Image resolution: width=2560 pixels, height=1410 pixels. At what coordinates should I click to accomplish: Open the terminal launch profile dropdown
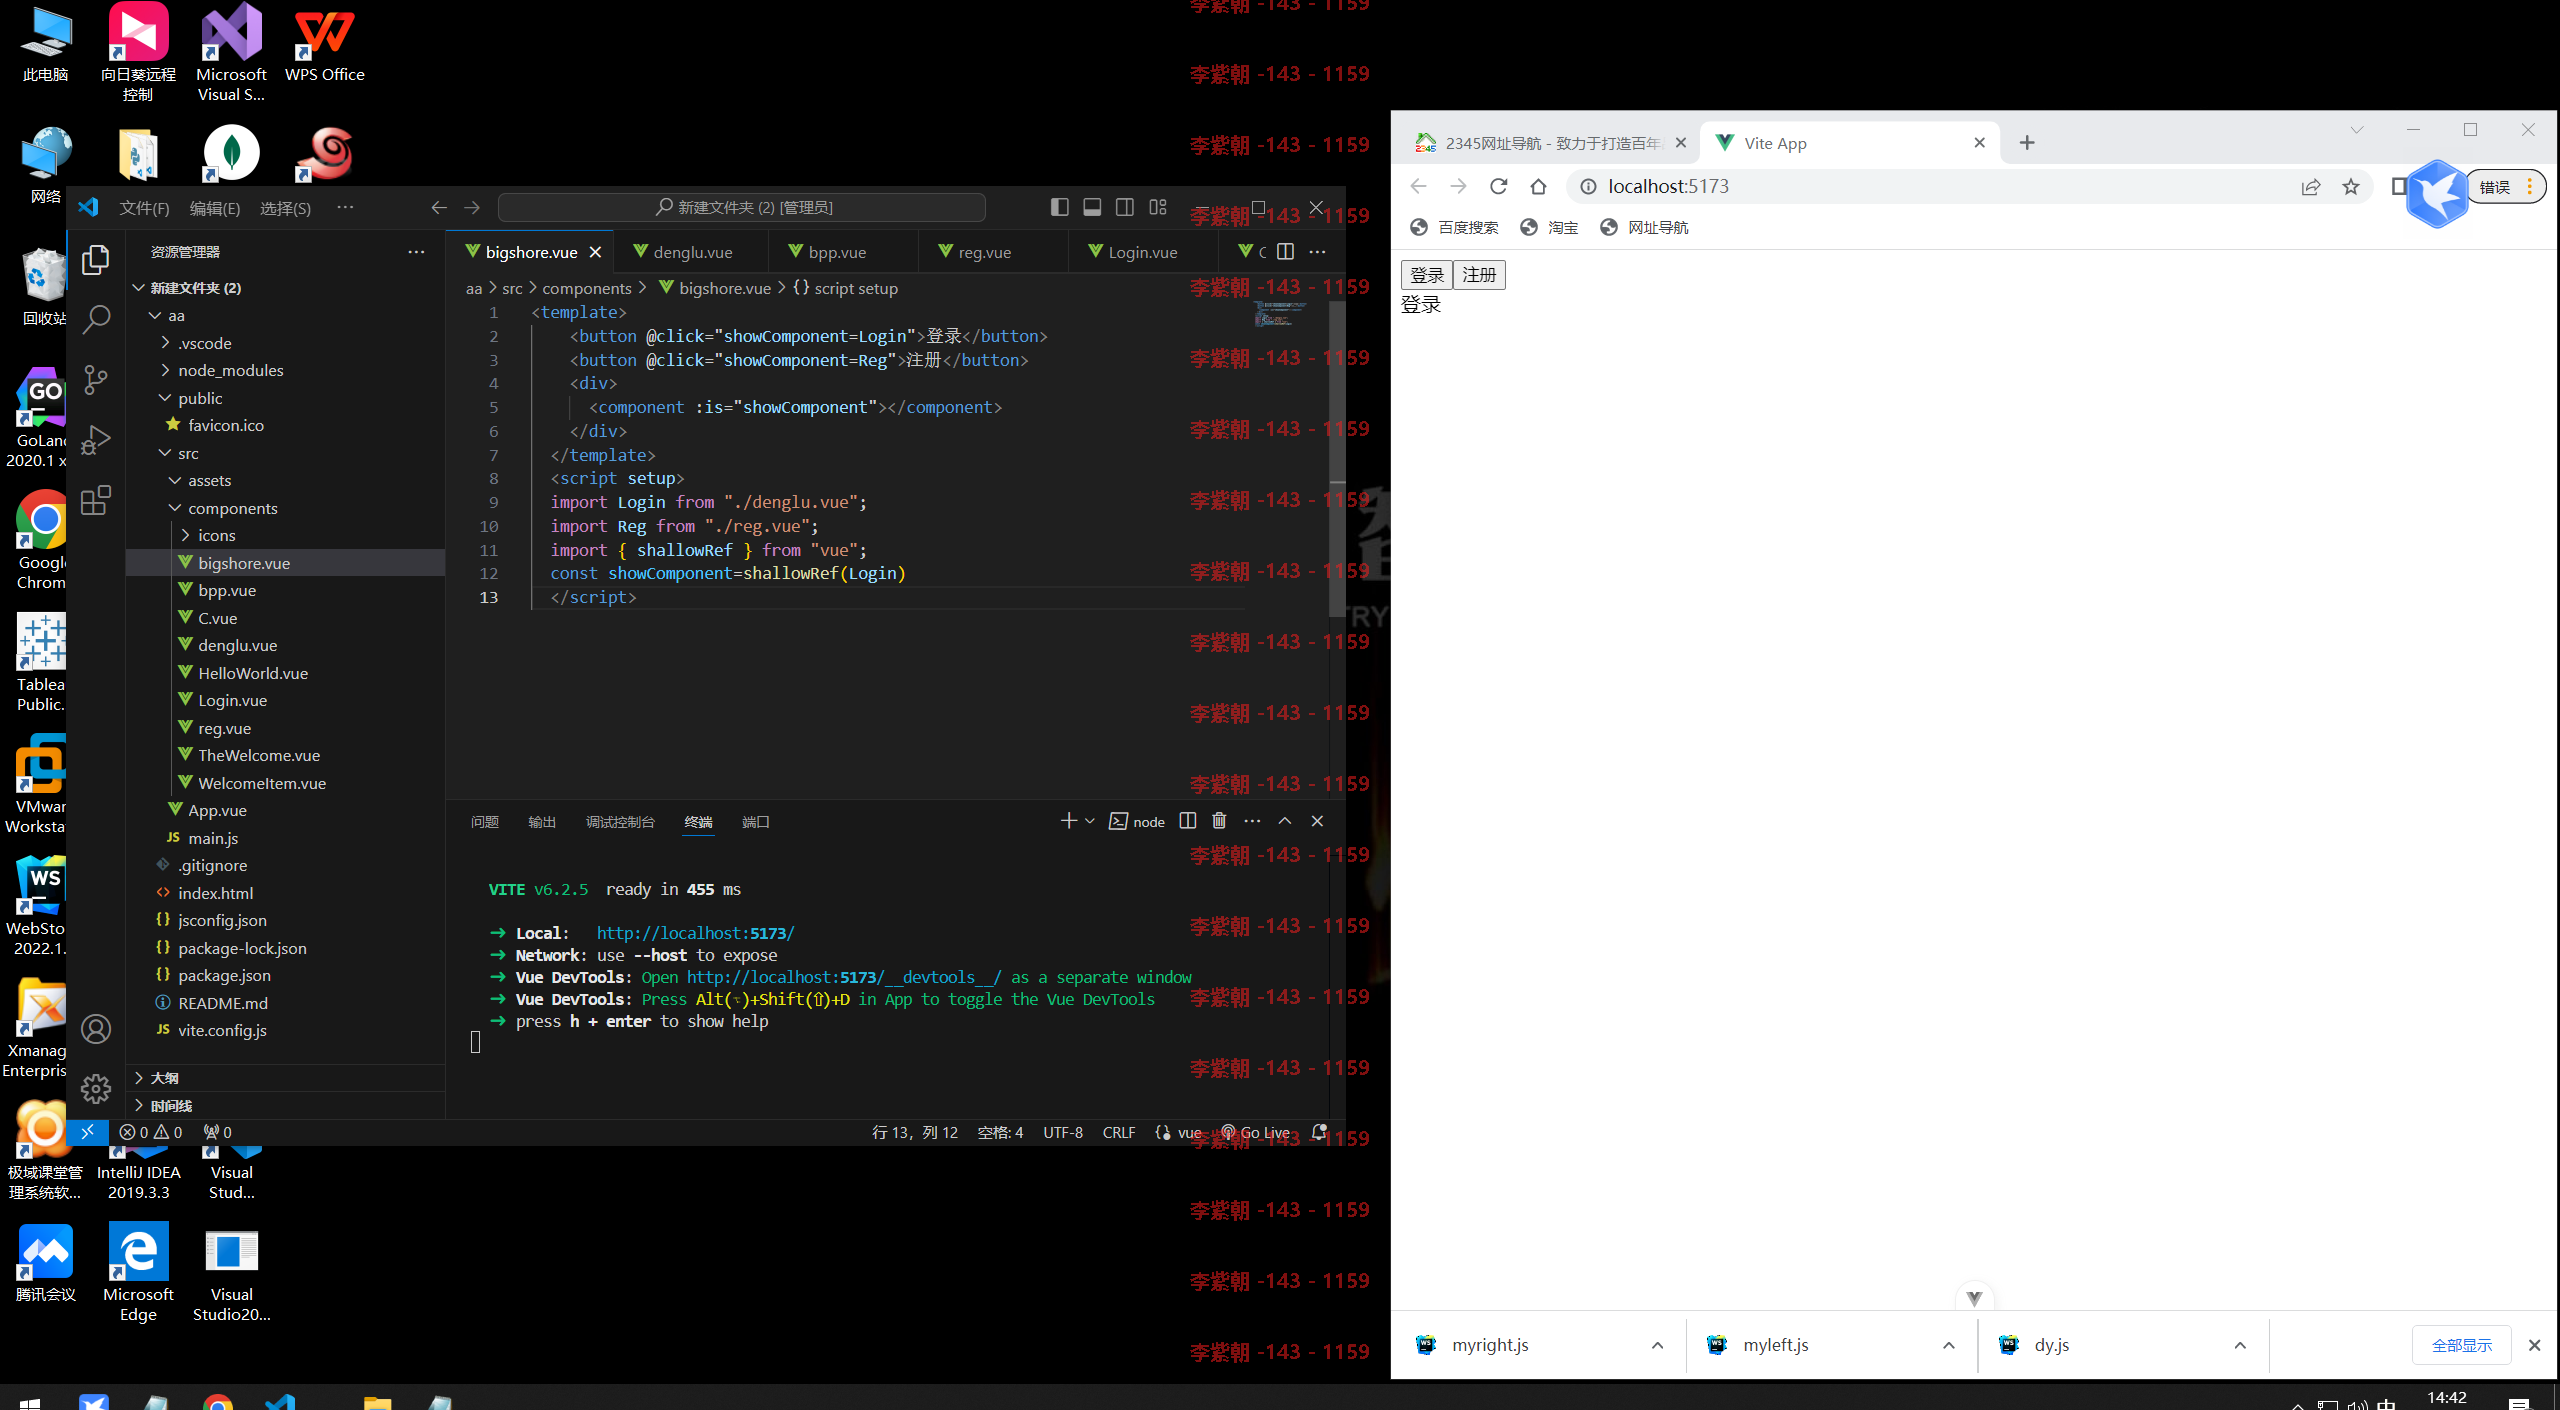point(1090,821)
